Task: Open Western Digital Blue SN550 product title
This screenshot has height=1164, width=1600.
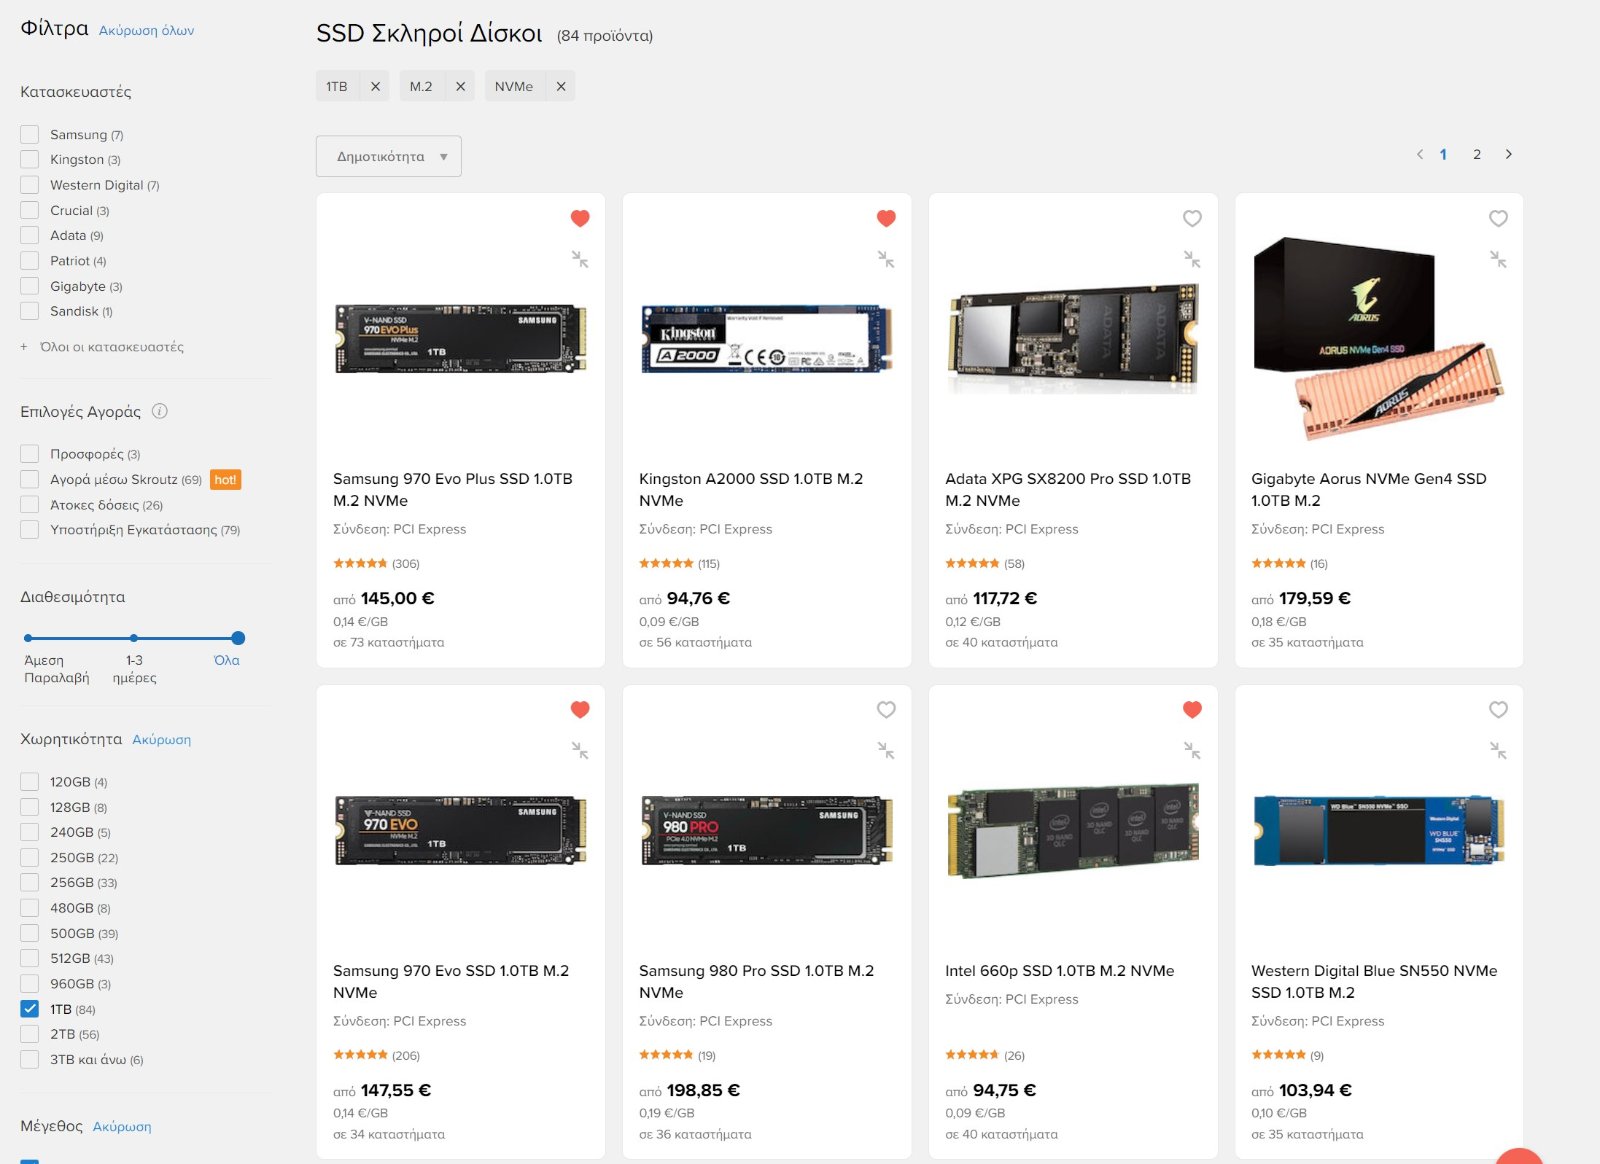Action: point(1375,982)
